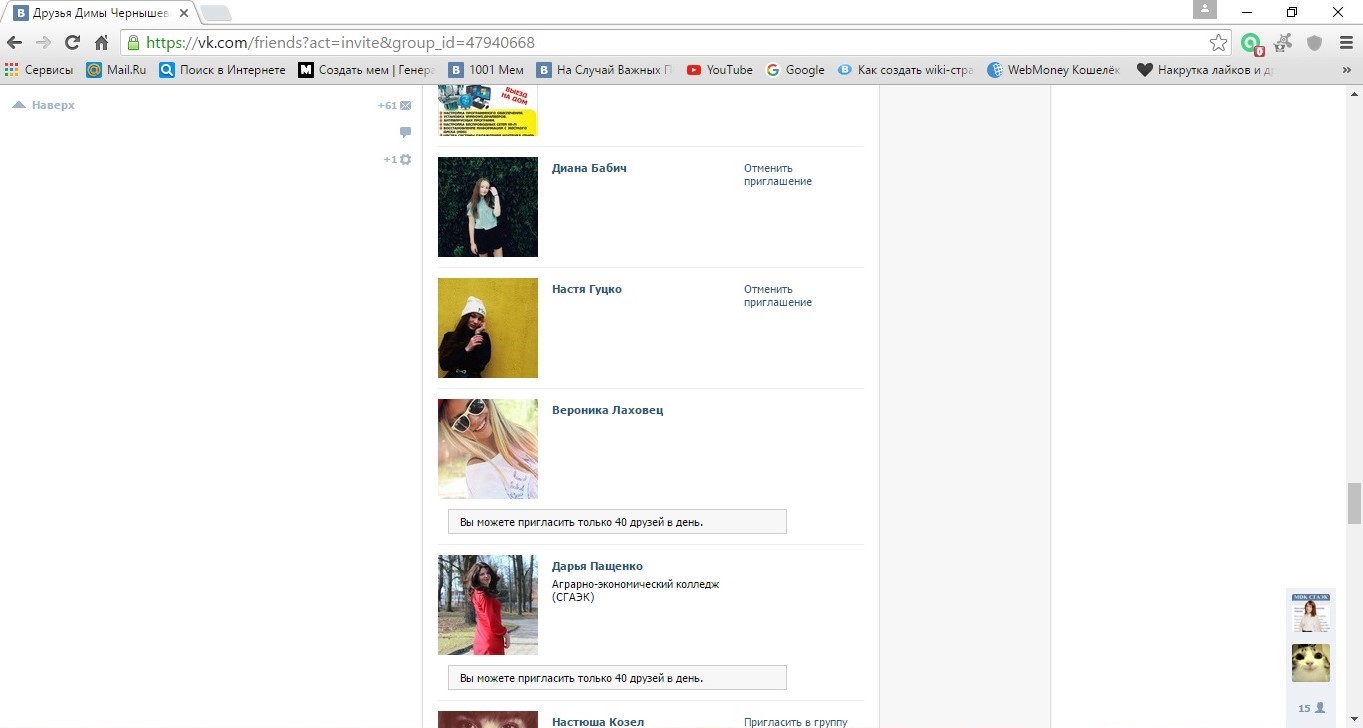Click Вероника Лаховец photo thumbnail
Image resolution: width=1363 pixels, height=728 pixels.
click(x=488, y=449)
